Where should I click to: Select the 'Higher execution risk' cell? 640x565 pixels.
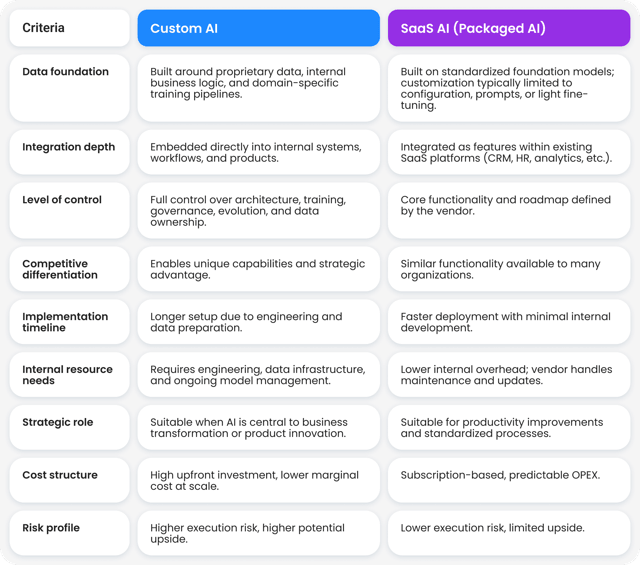[x=258, y=533]
